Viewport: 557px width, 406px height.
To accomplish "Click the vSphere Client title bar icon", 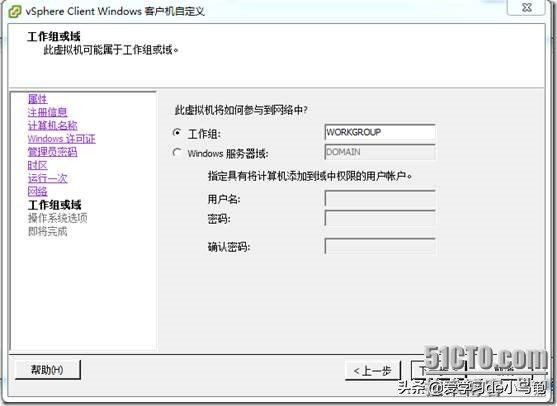I will tap(14, 12).
